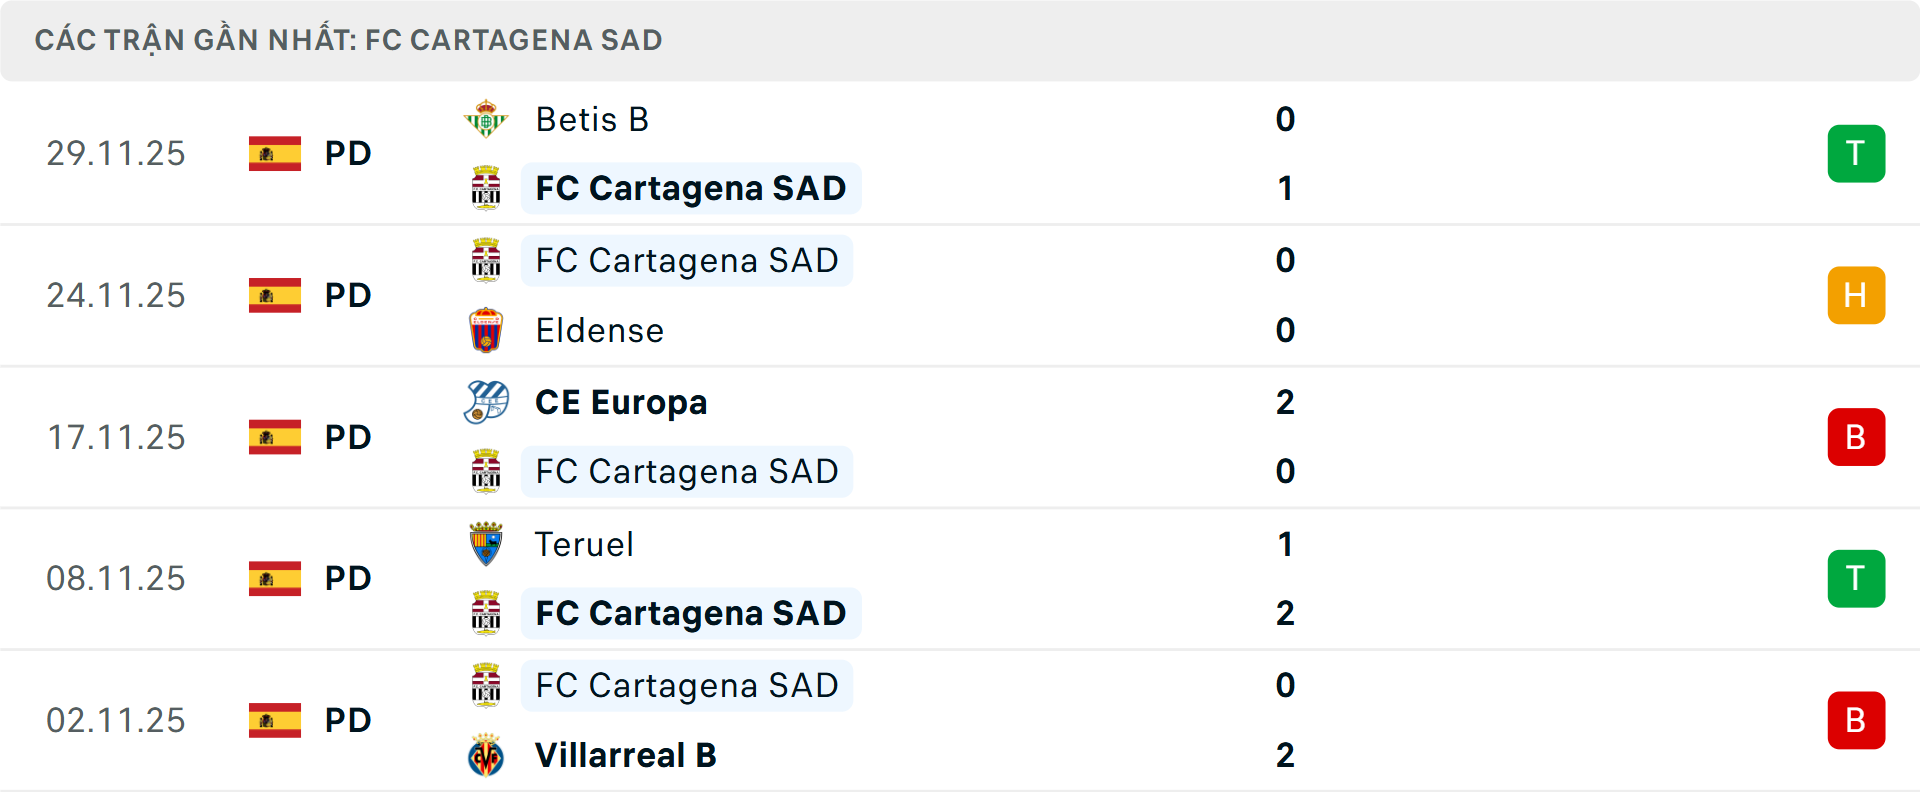
Task: Click the Eldense club crest
Action: coord(486,330)
